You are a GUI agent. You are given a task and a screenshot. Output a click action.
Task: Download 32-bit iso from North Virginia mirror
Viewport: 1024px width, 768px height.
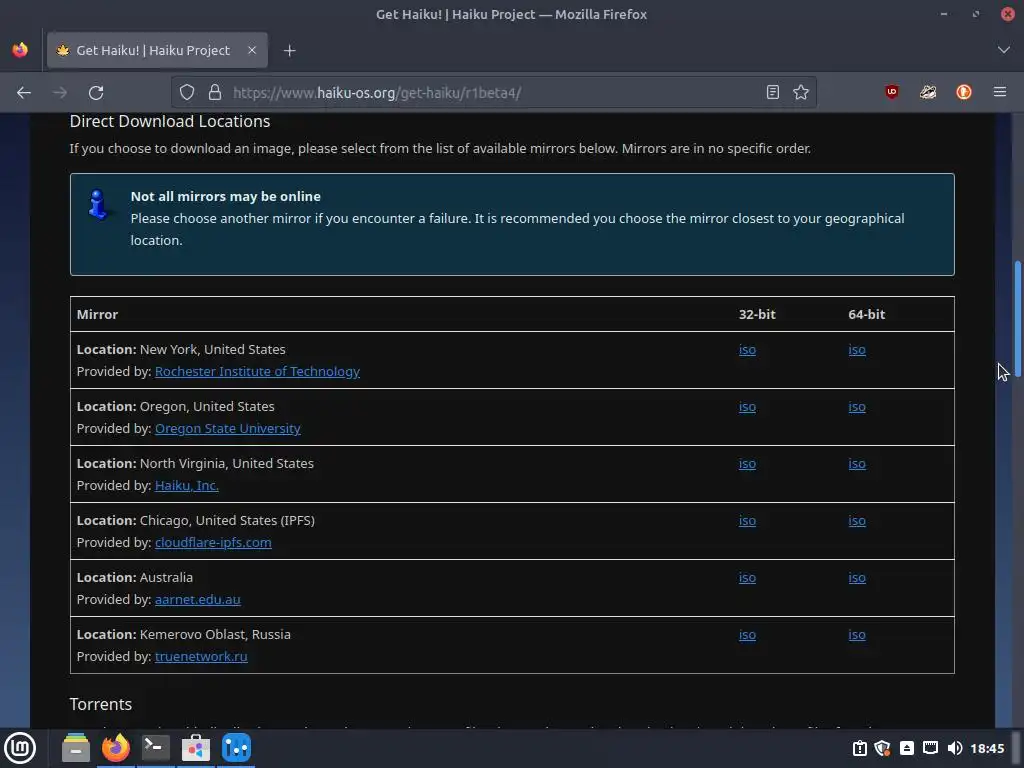747,464
